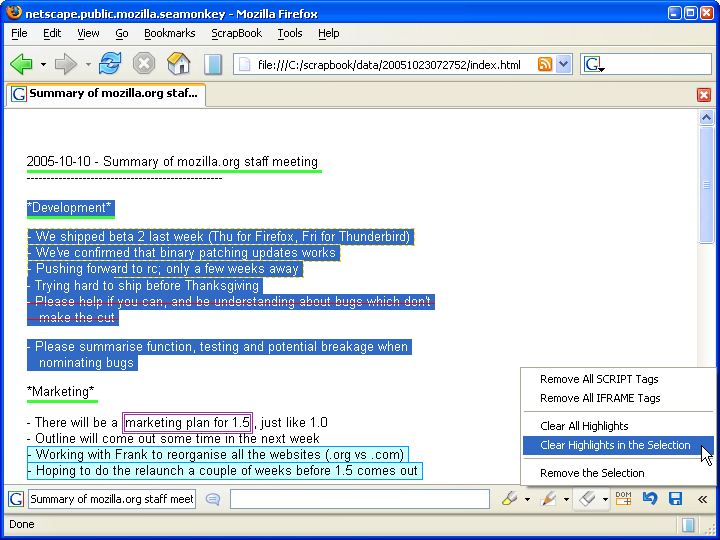720x540 pixels.
Task: Select the Eraser tool icon
Action: coord(587,499)
